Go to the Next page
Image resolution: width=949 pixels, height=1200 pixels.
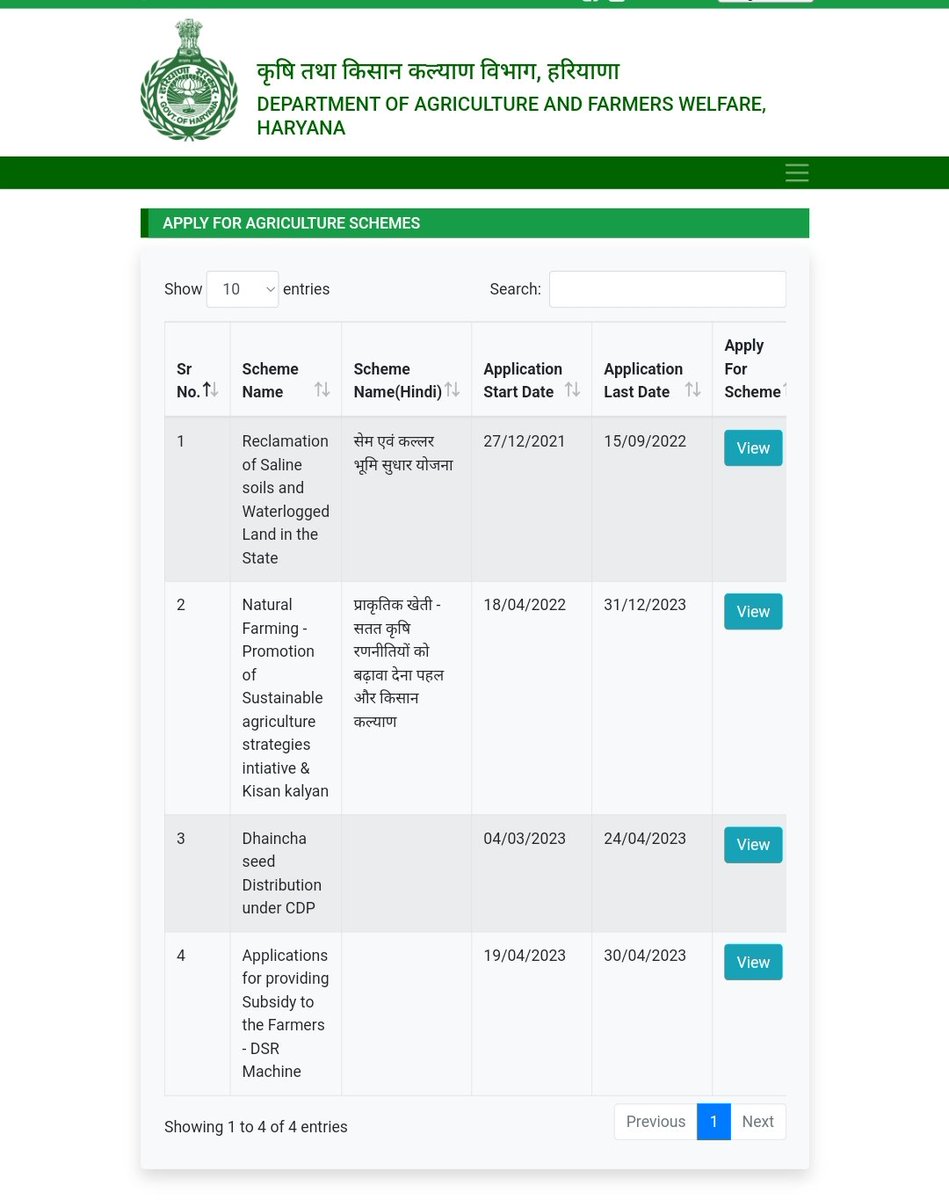tap(758, 1122)
